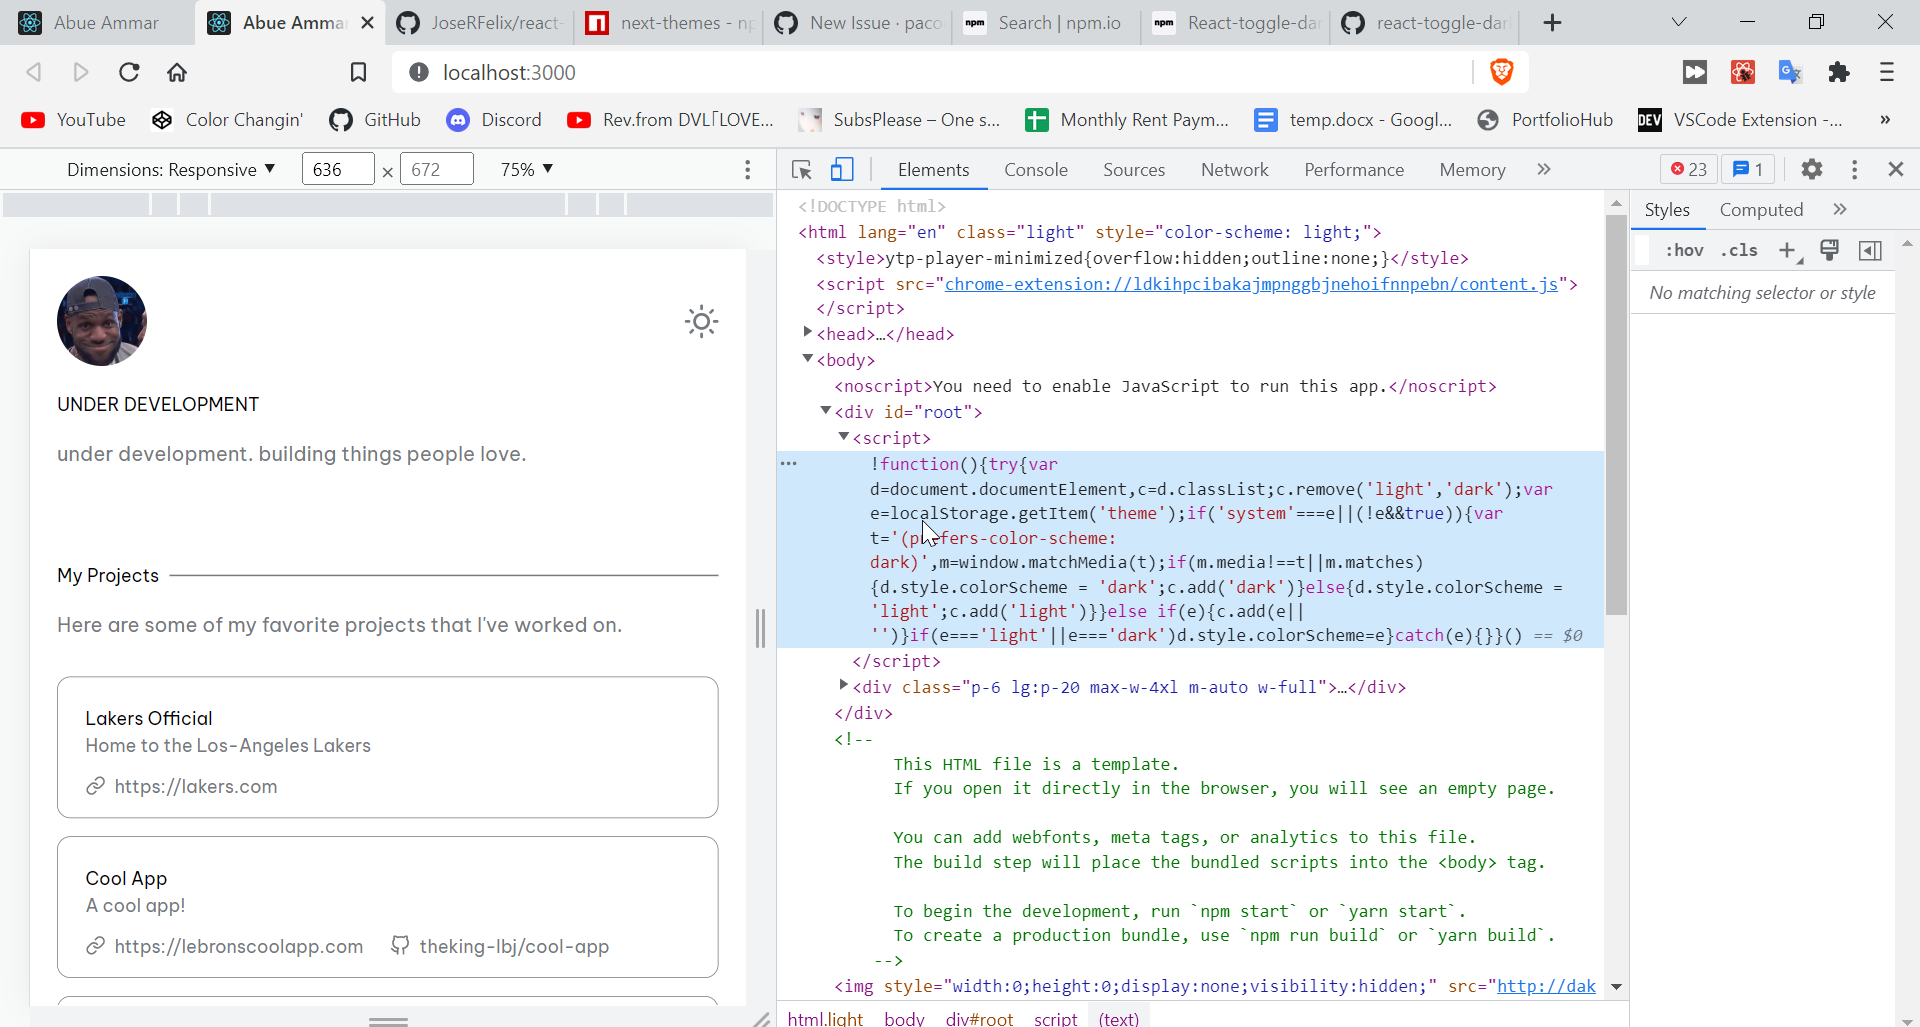Open the 75% zoom dropdown
Image resolution: width=1920 pixels, height=1027 pixels.
(x=527, y=170)
